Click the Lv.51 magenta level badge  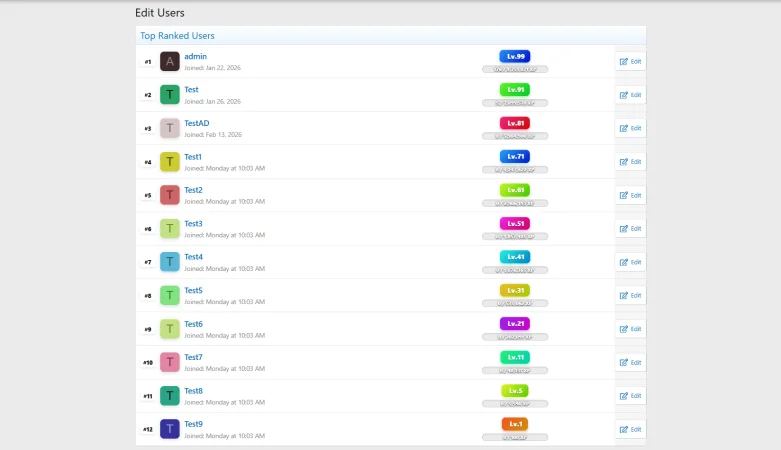515,223
